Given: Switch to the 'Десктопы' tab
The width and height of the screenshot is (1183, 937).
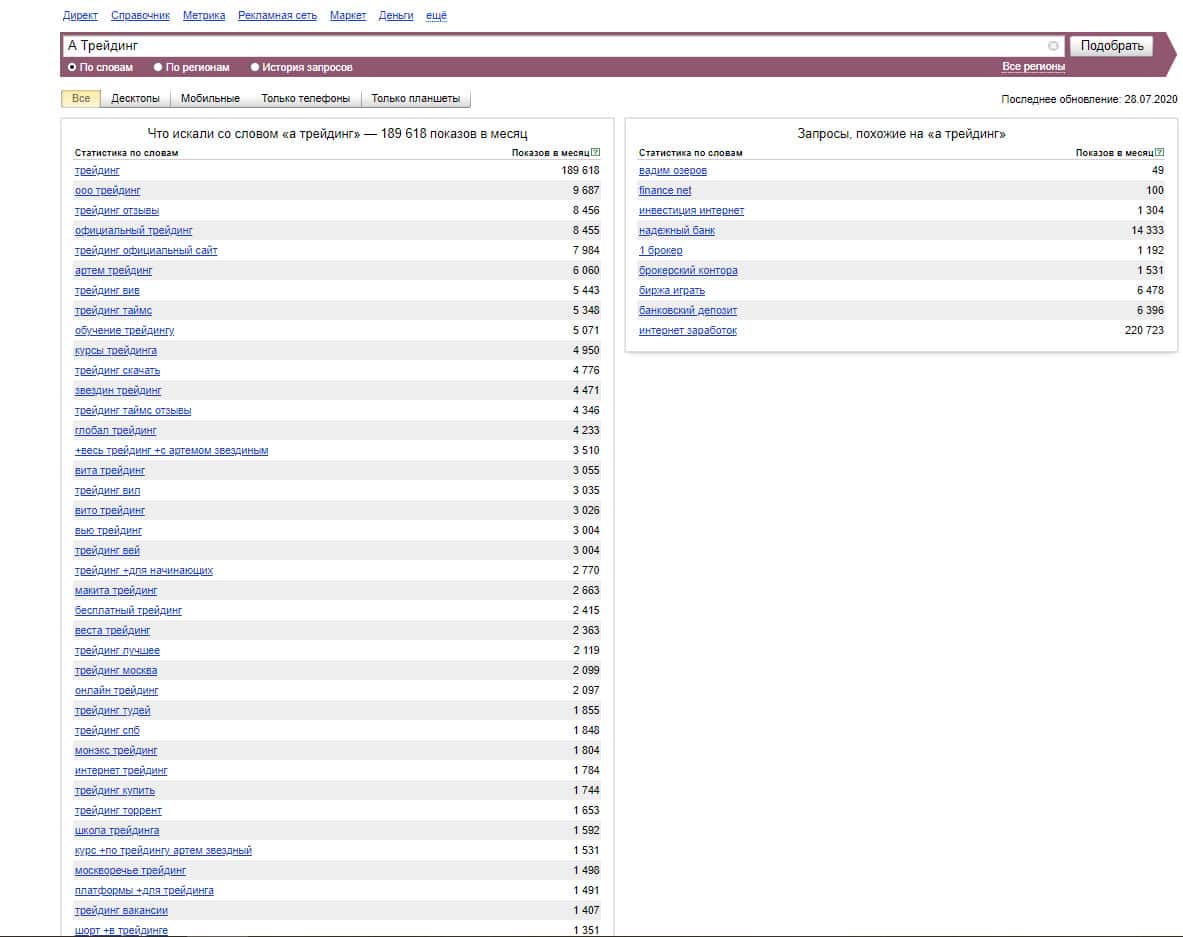Looking at the screenshot, I should pyautogui.click(x=135, y=99).
